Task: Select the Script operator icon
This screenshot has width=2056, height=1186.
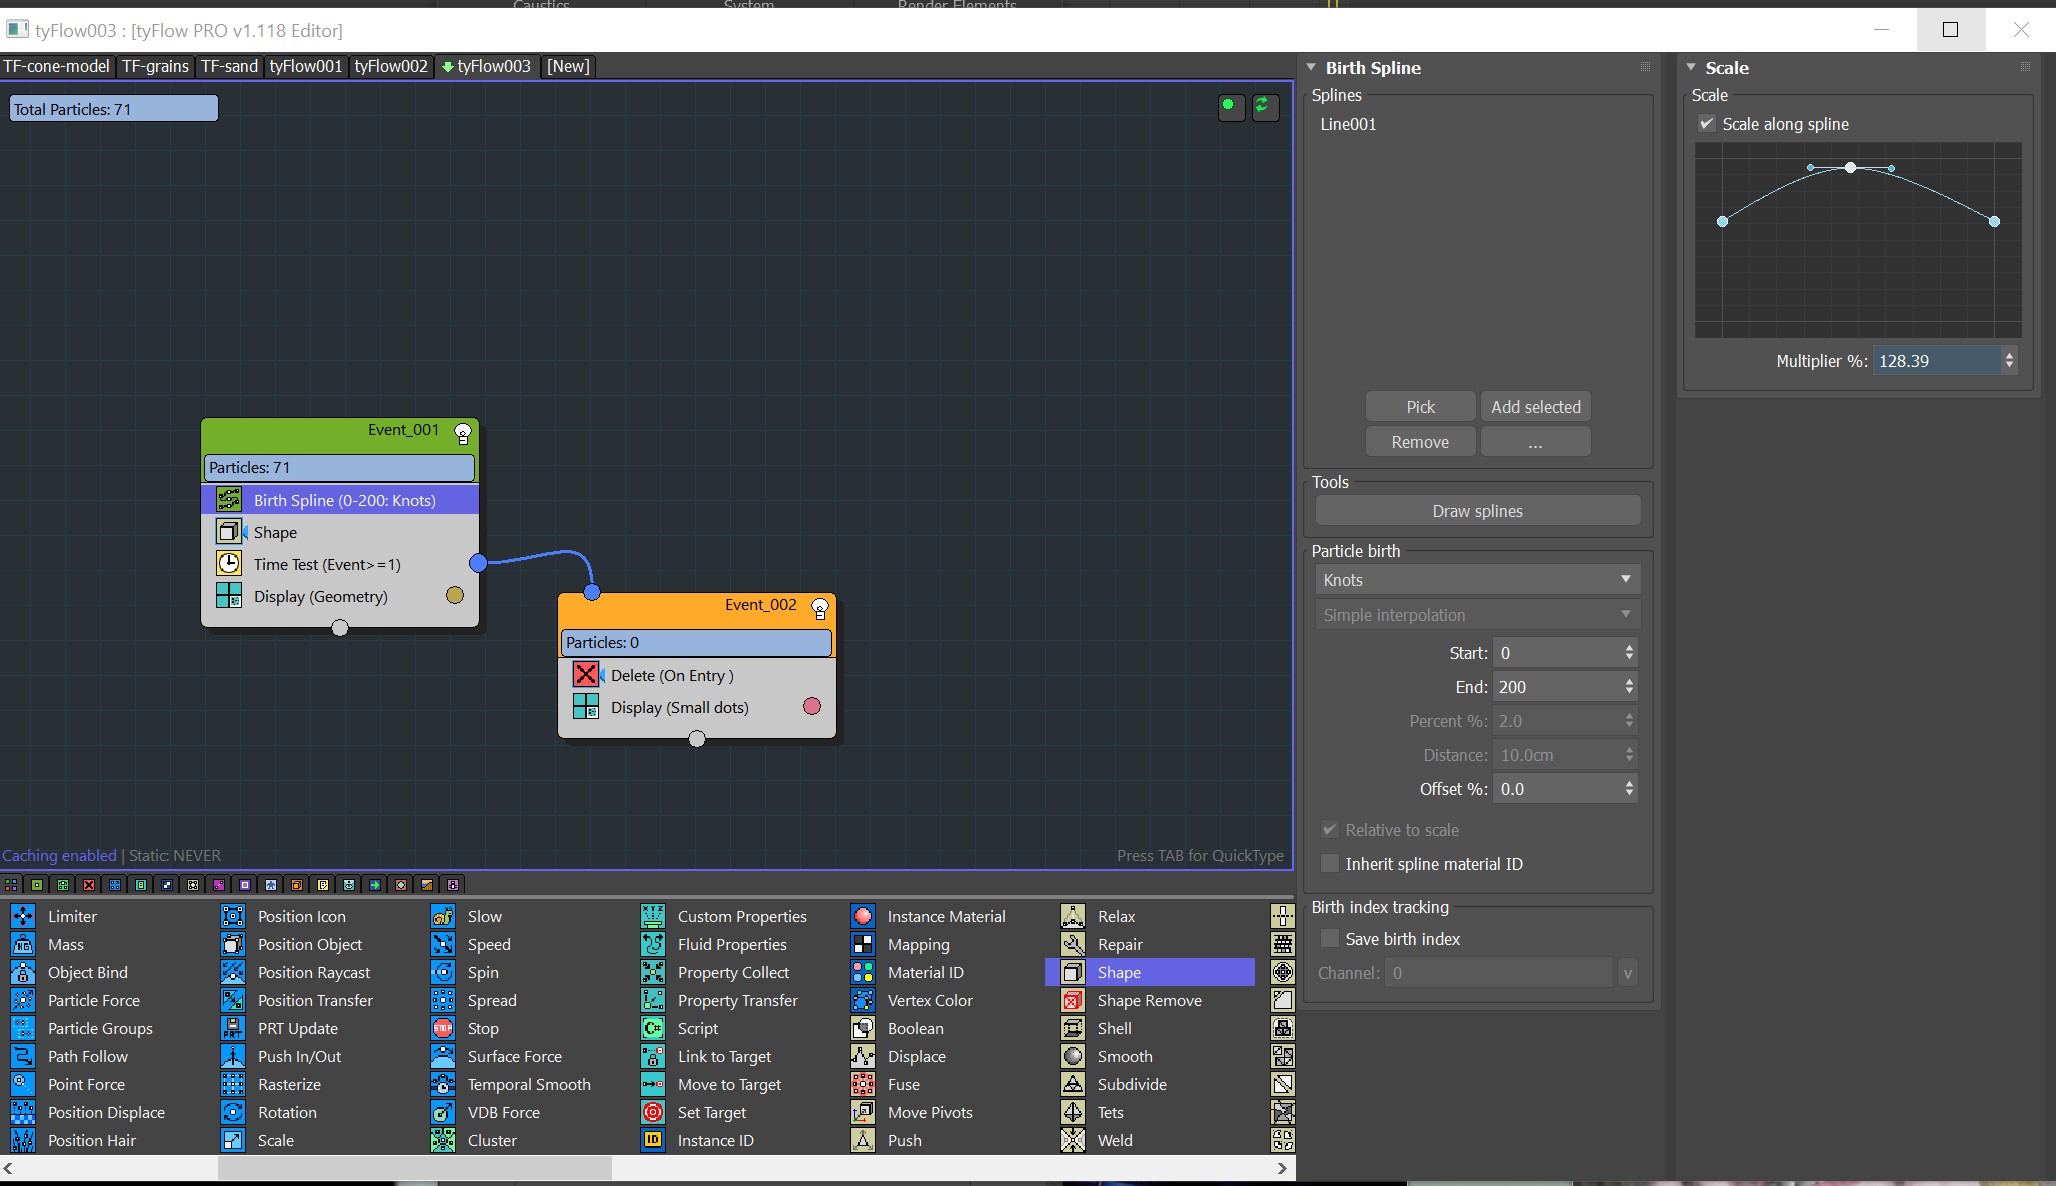Action: pos(653,1028)
